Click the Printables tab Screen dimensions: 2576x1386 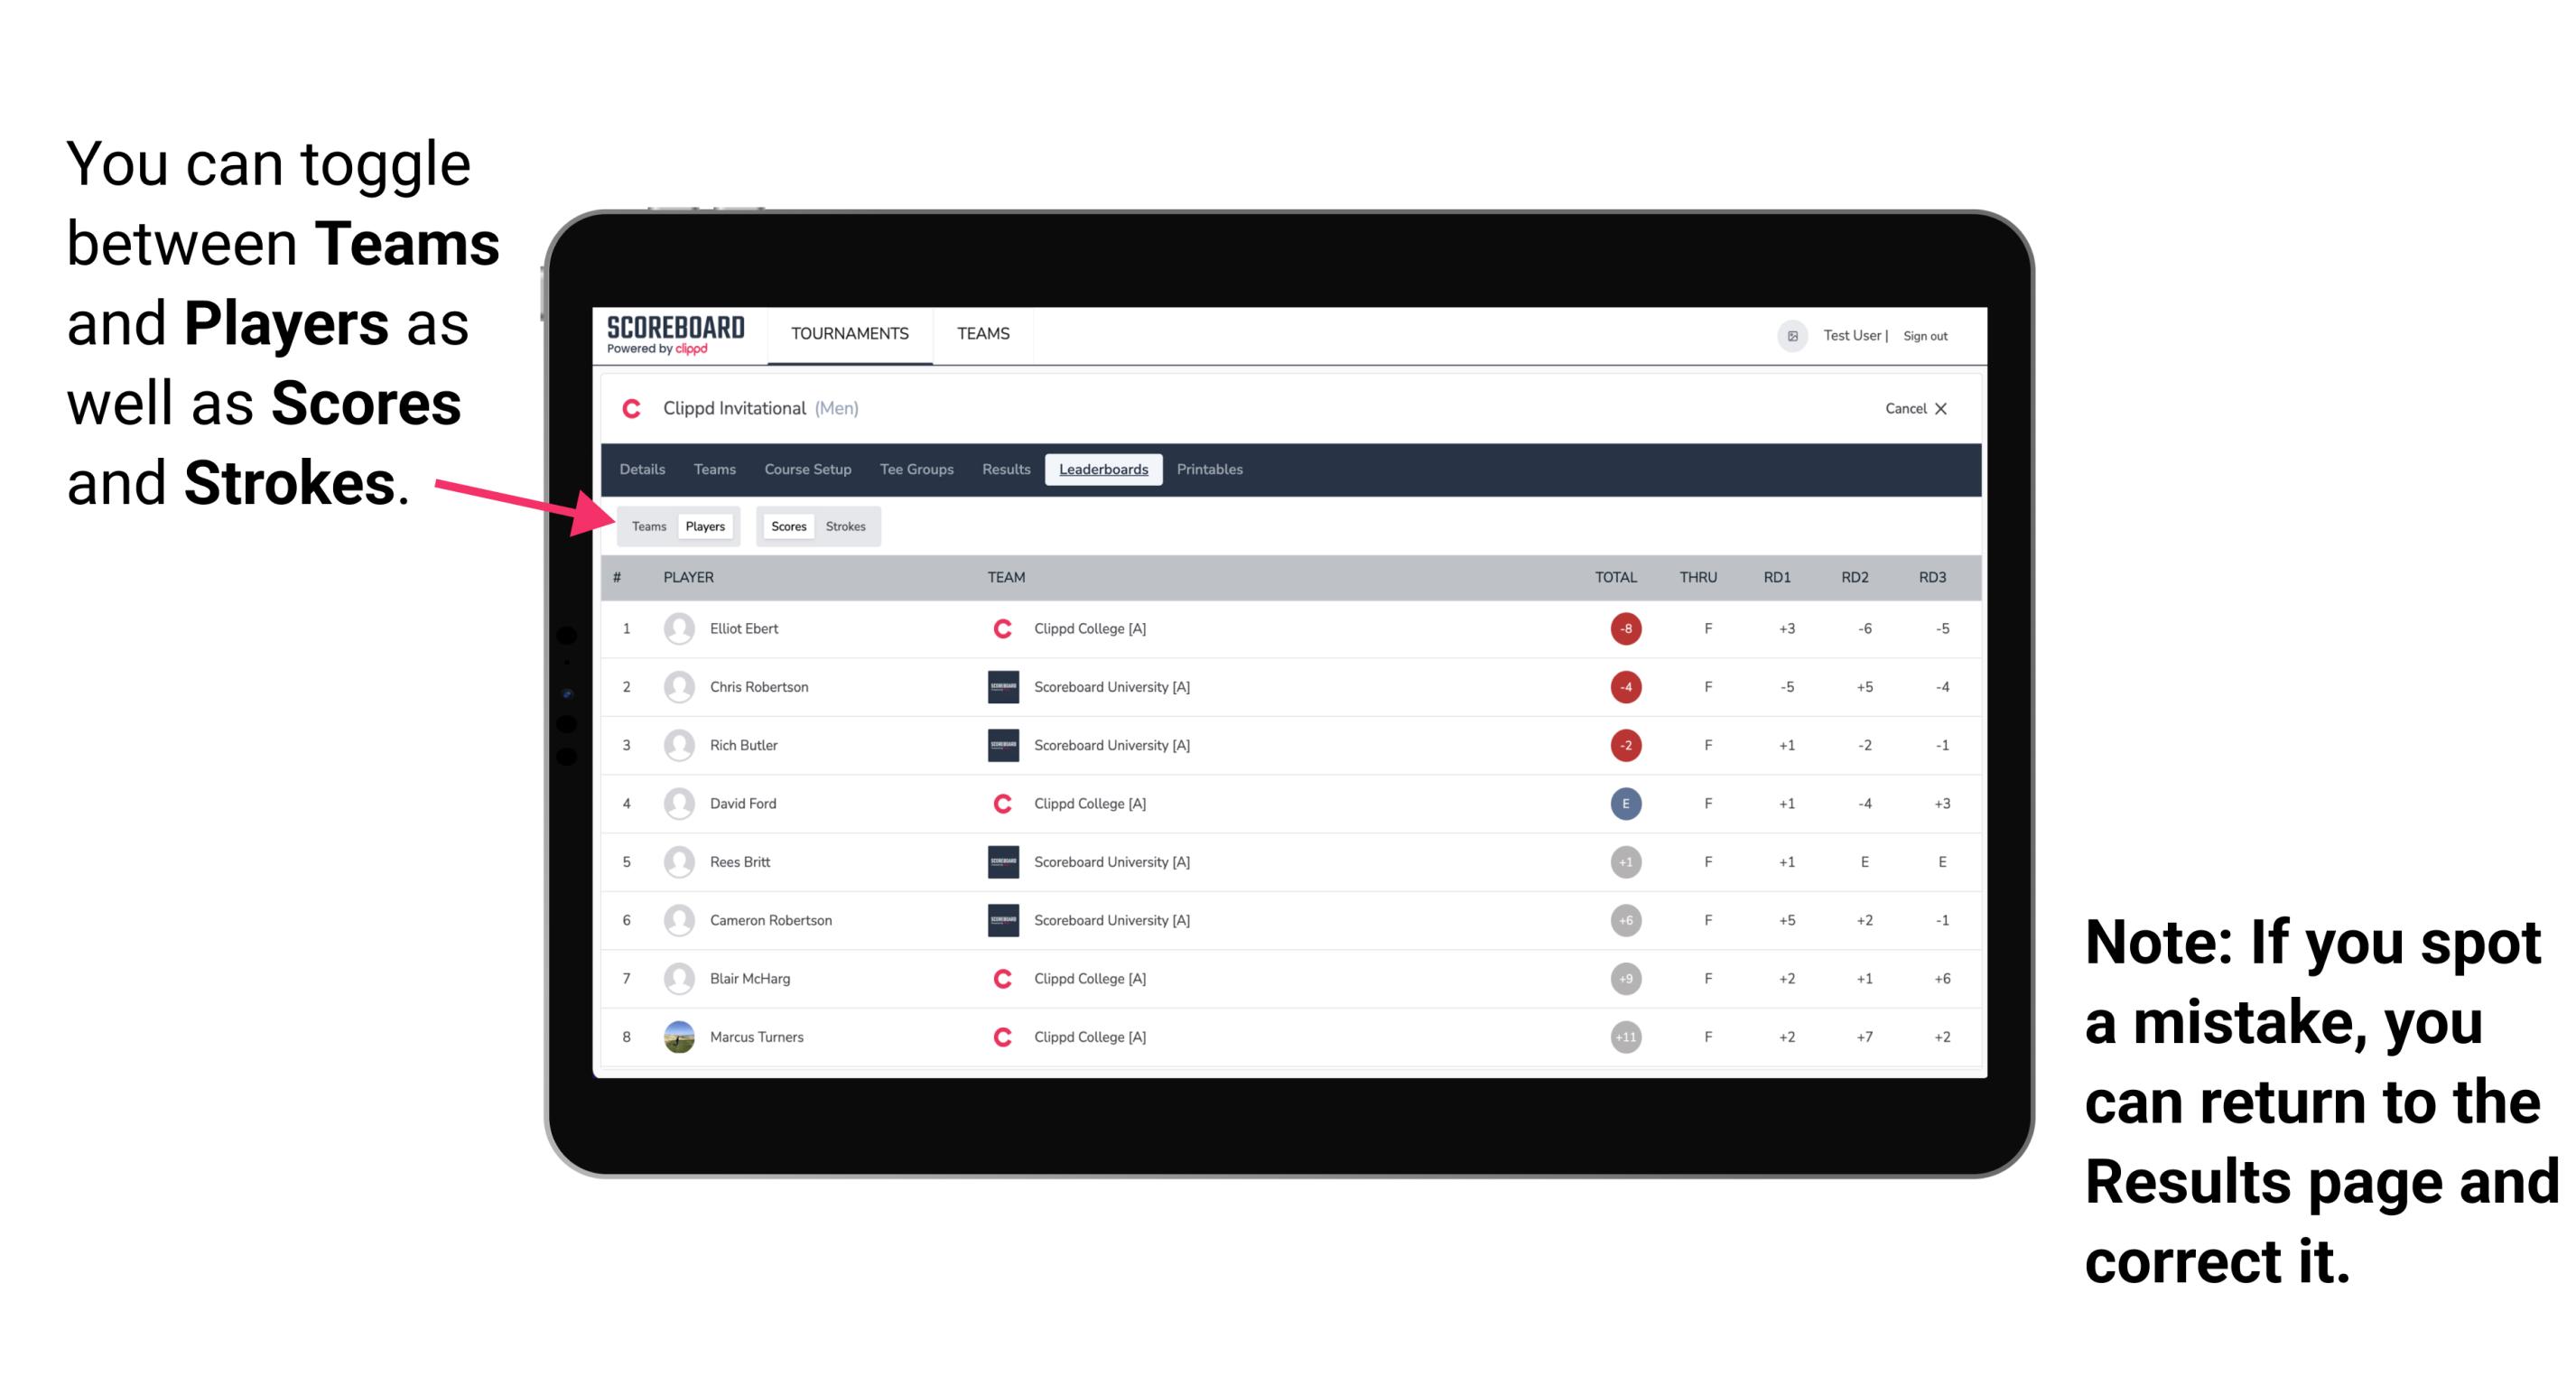coord(1211,470)
